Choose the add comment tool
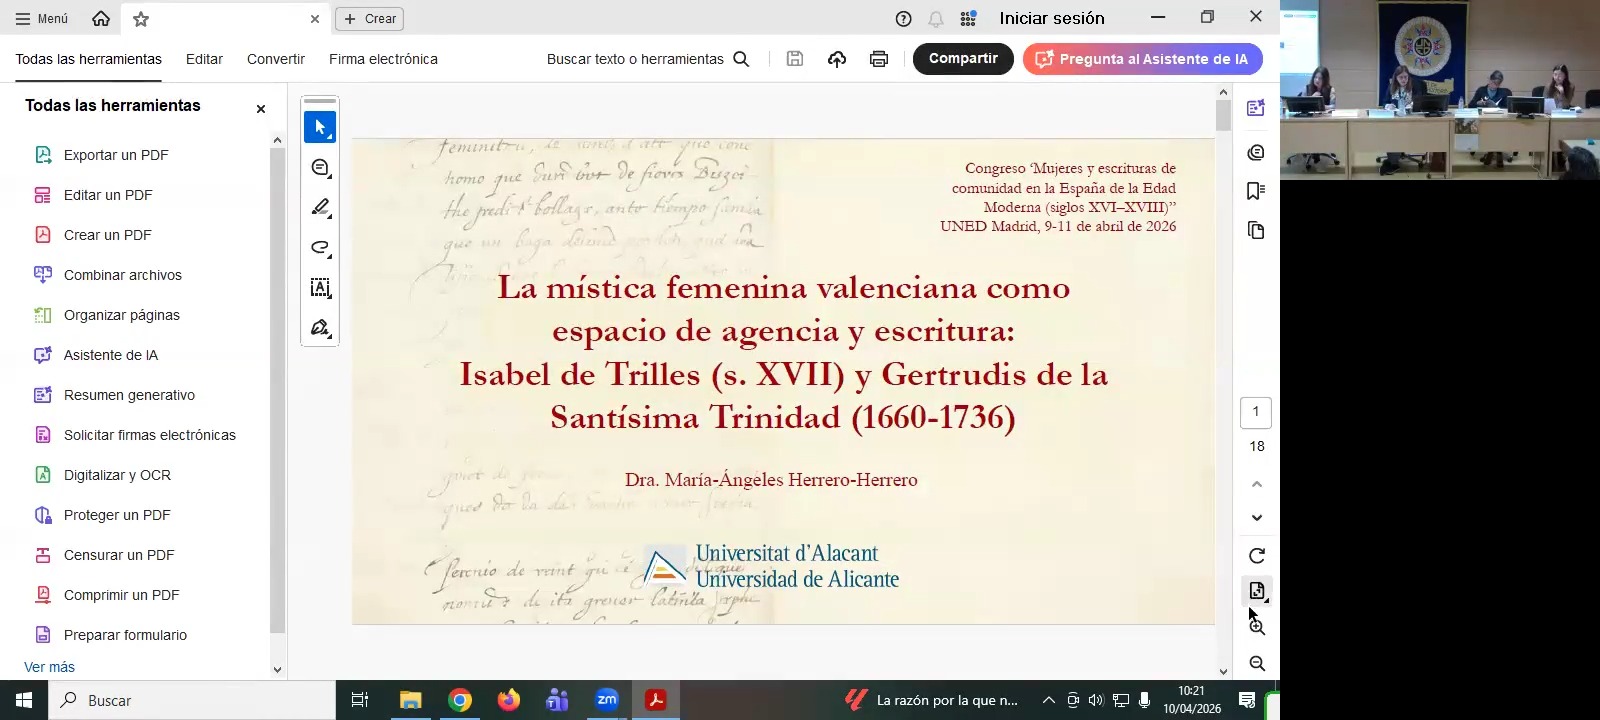Screen dimensions: 1600x720 tap(320, 168)
